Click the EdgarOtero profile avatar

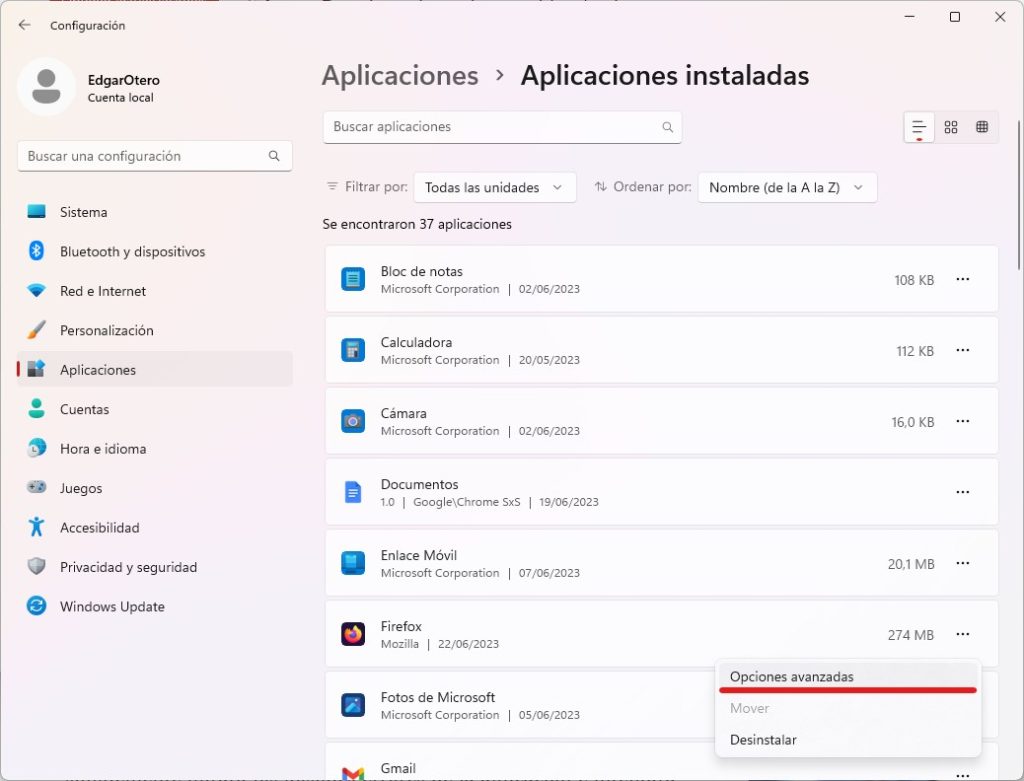coord(46,87)
